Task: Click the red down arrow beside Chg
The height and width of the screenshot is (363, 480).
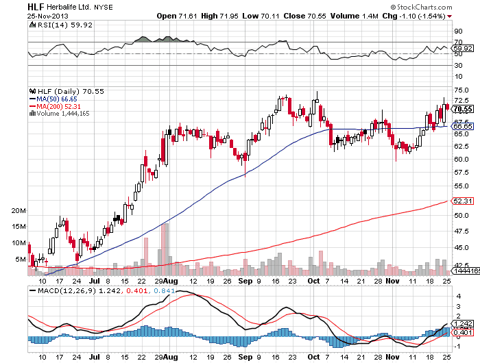Action: click(x=450, y=16)
